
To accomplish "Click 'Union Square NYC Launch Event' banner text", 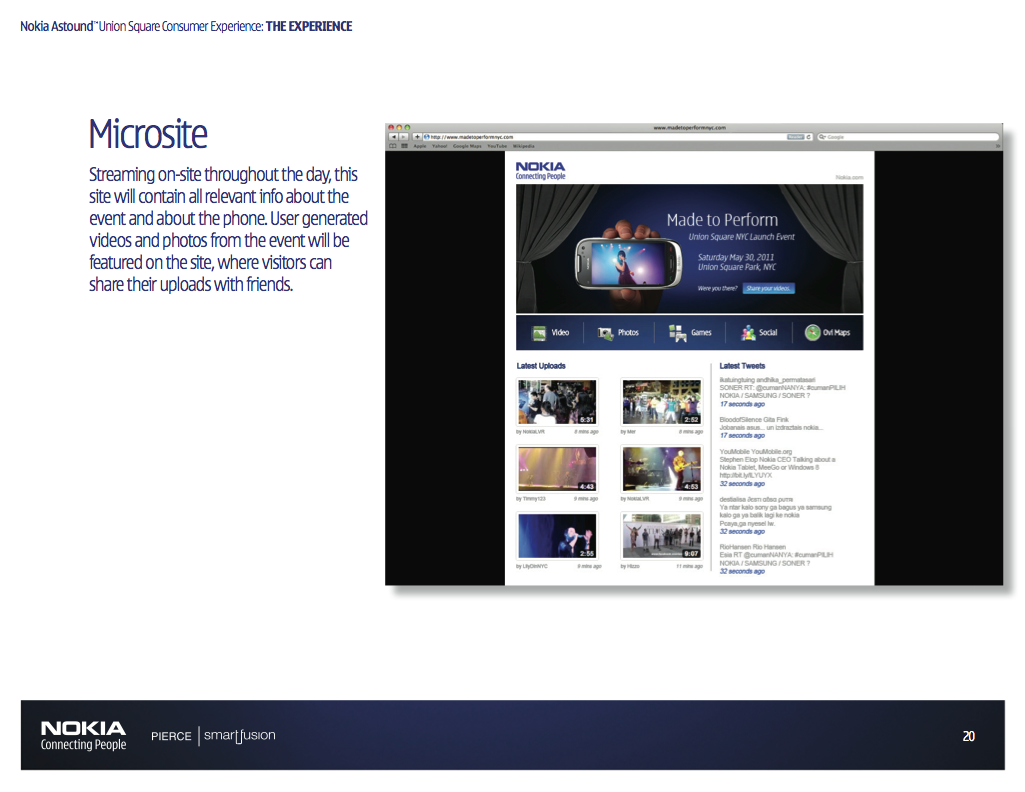I will tap(741, 237).
